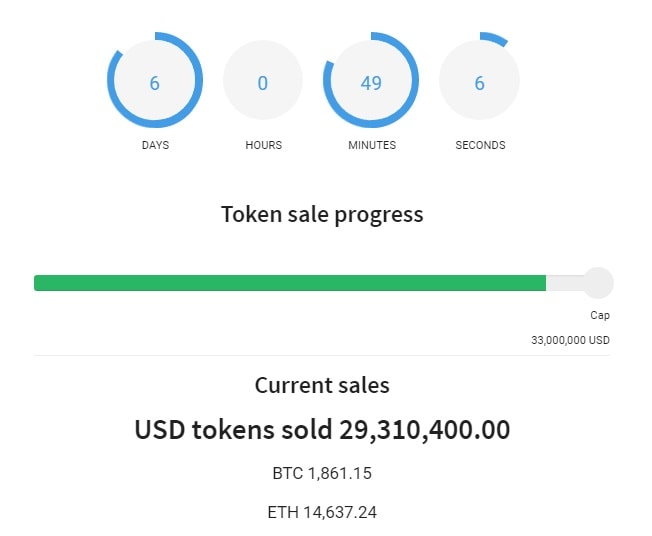Click the USD tokens sold 29,310,400.00 text
Screen dimensions: 652x536
click(322, 430)
